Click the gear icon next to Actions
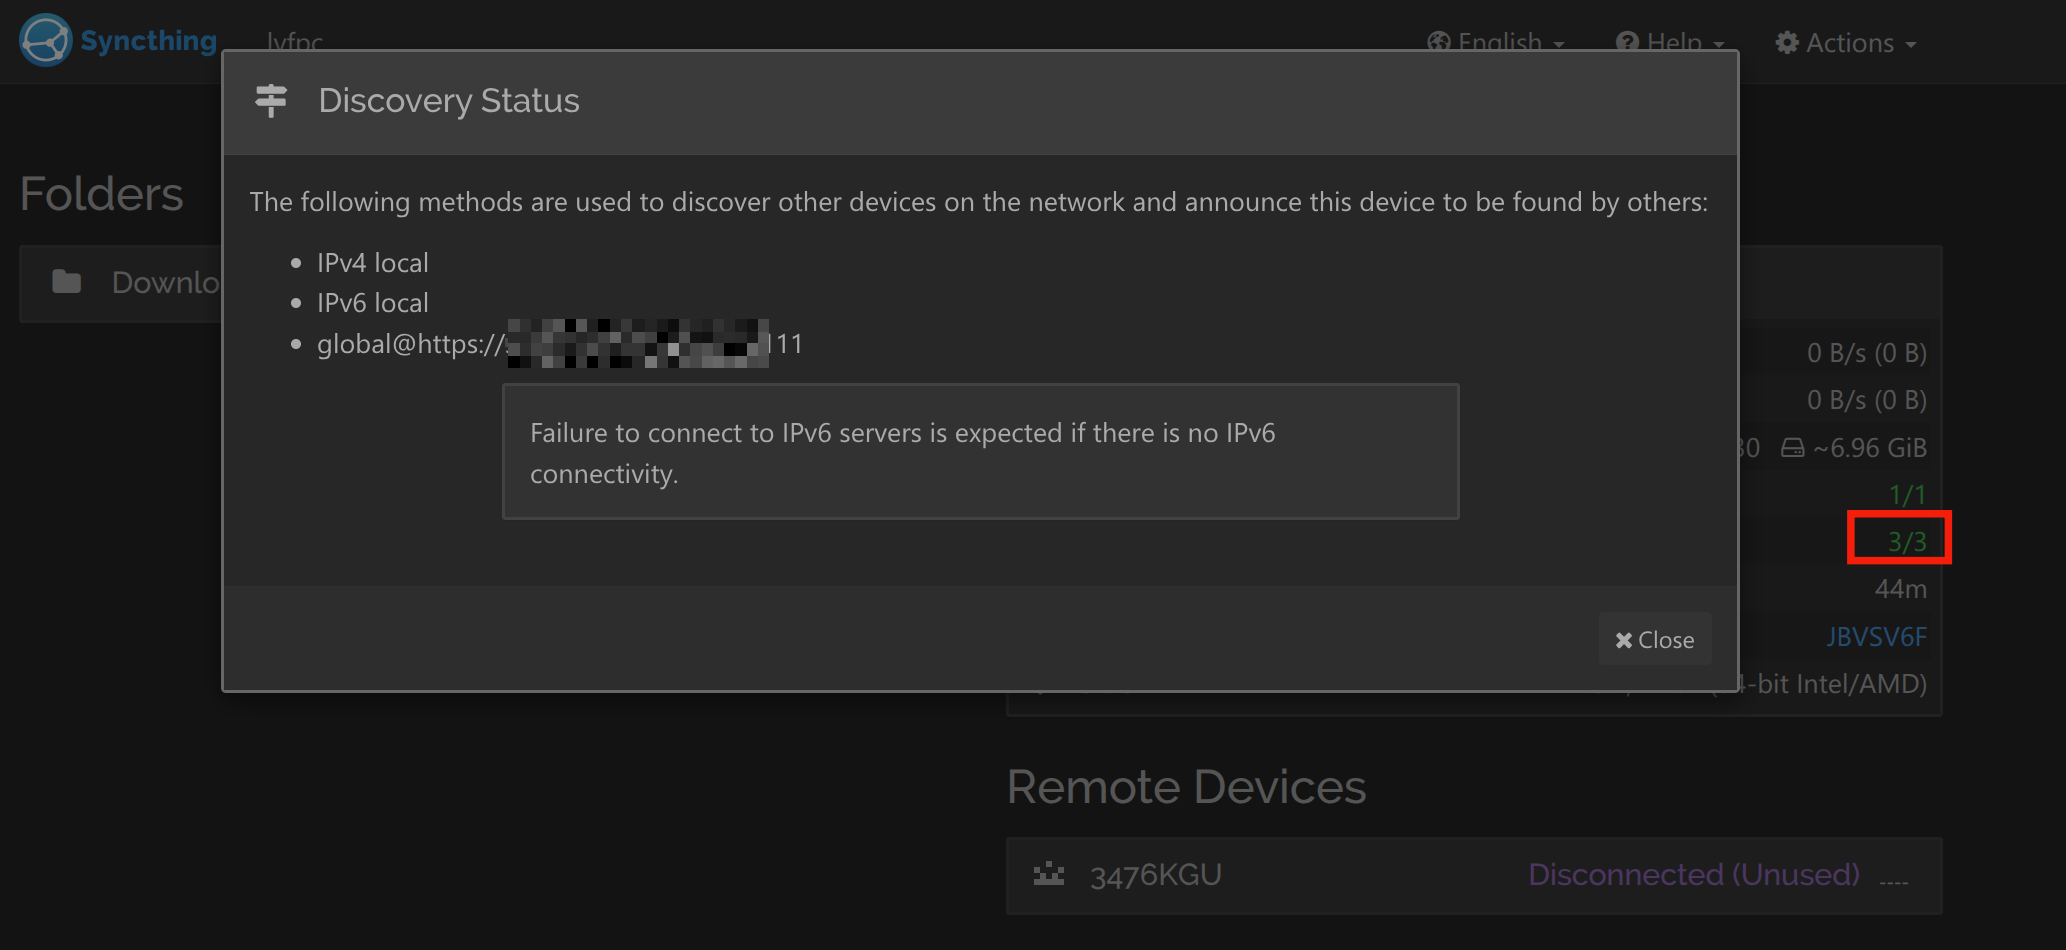 coord(1787,43)
